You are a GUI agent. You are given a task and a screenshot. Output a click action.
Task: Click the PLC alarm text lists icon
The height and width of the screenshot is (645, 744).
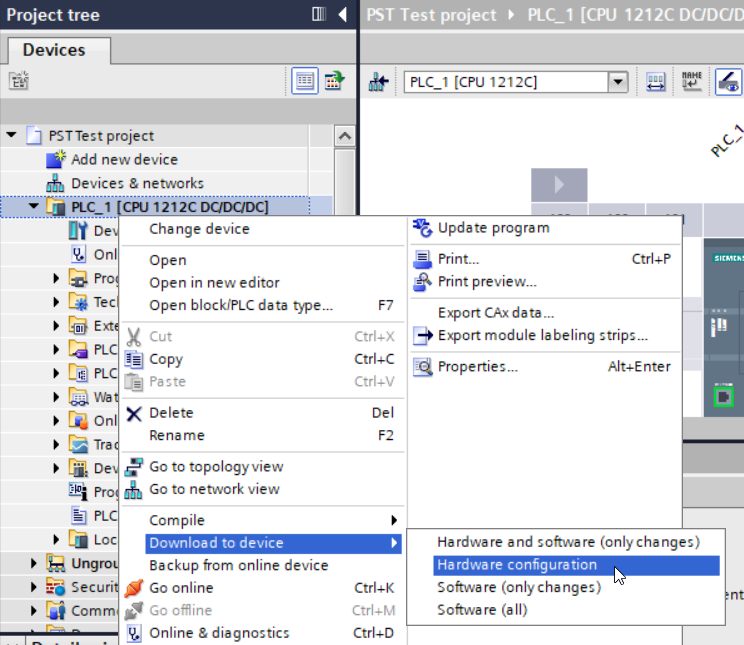[78, 515]
